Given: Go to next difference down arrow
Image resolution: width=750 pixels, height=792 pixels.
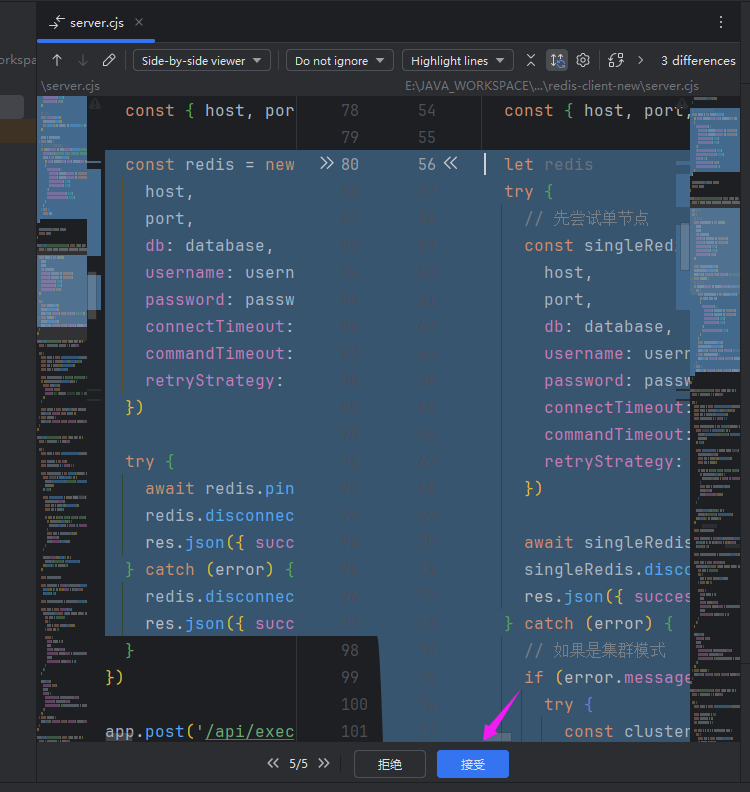Looking at the screenshot, I should pos(83,61).
